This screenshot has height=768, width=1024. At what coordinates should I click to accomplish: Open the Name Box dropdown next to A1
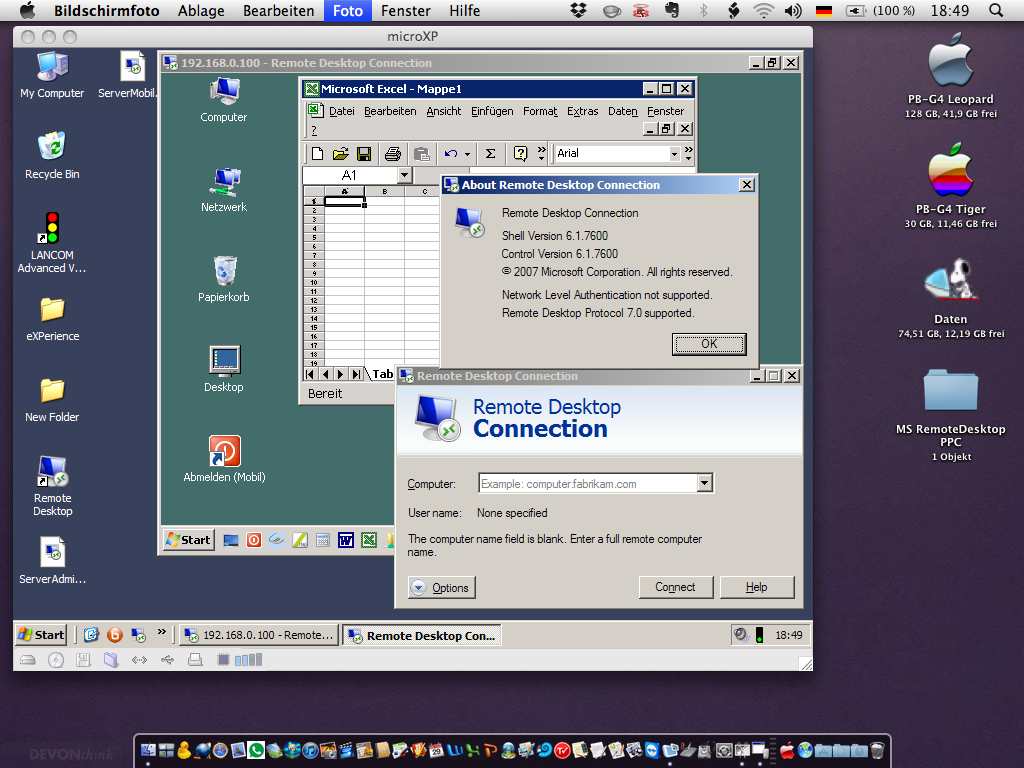(x=404, y=175)
